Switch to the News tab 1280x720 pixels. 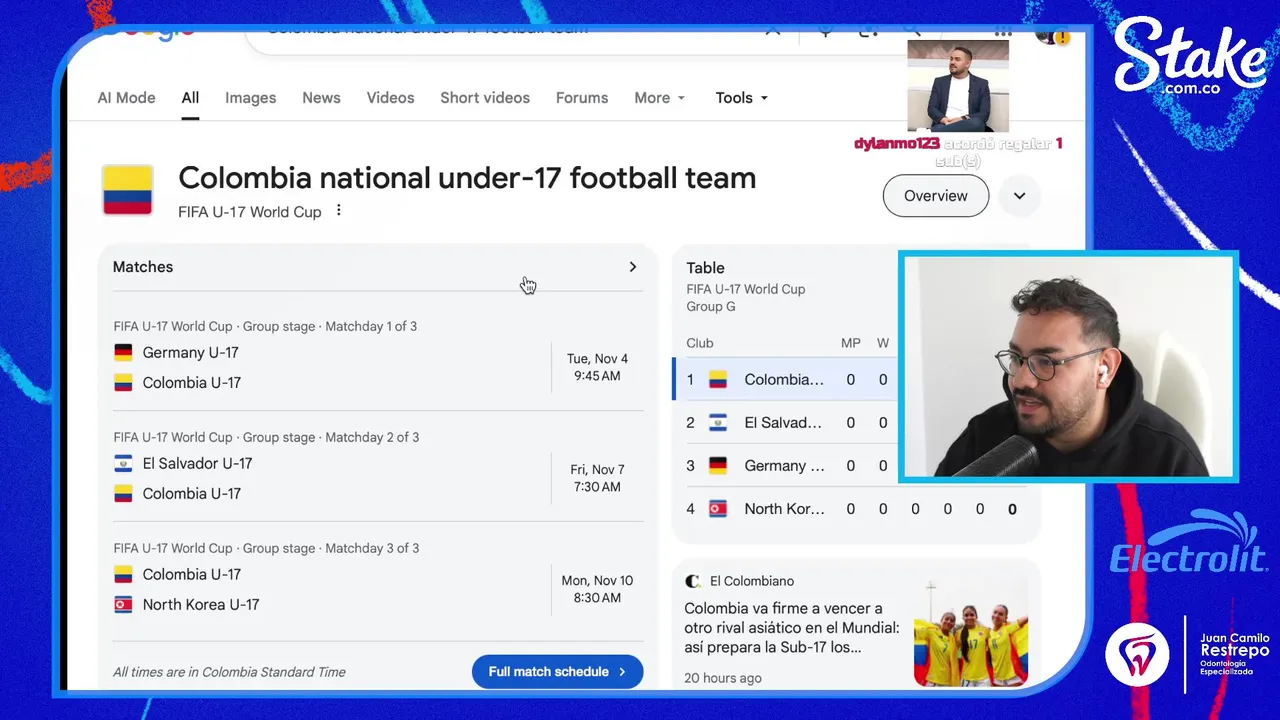321,98
